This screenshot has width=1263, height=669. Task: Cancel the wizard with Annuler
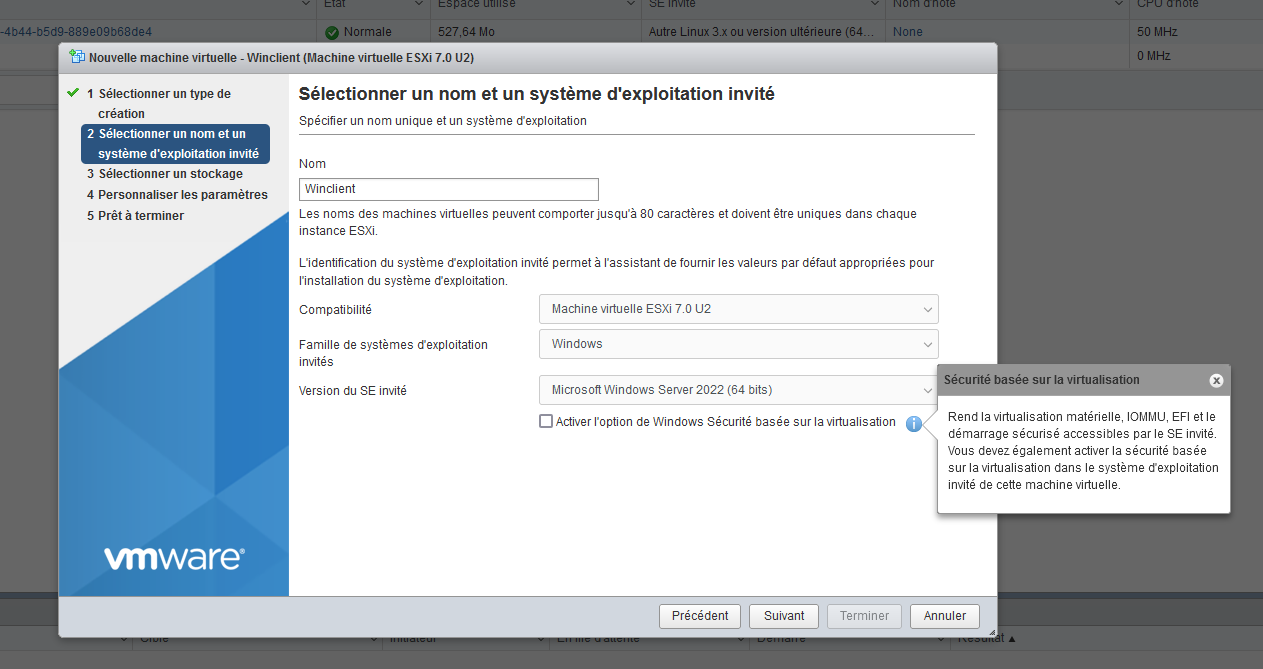(945, 616)
